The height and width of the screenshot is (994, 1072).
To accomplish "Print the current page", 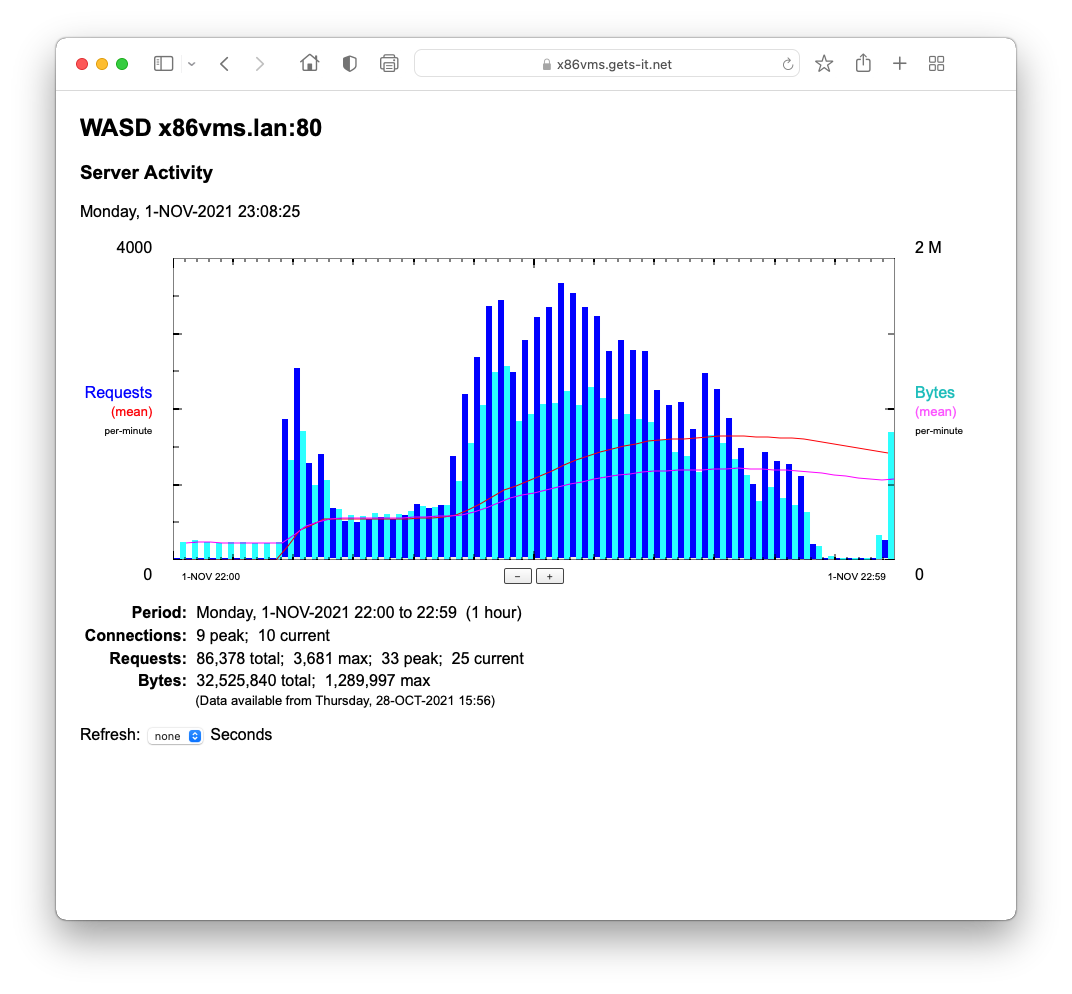I will coord(389,64).
